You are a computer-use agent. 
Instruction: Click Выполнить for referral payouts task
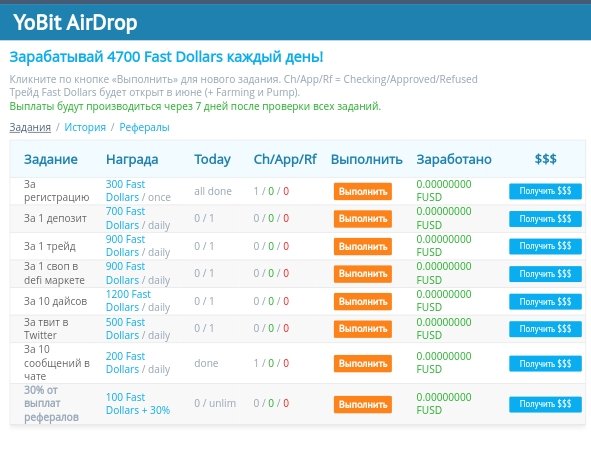pyautogui.click(x=363, y=405)
